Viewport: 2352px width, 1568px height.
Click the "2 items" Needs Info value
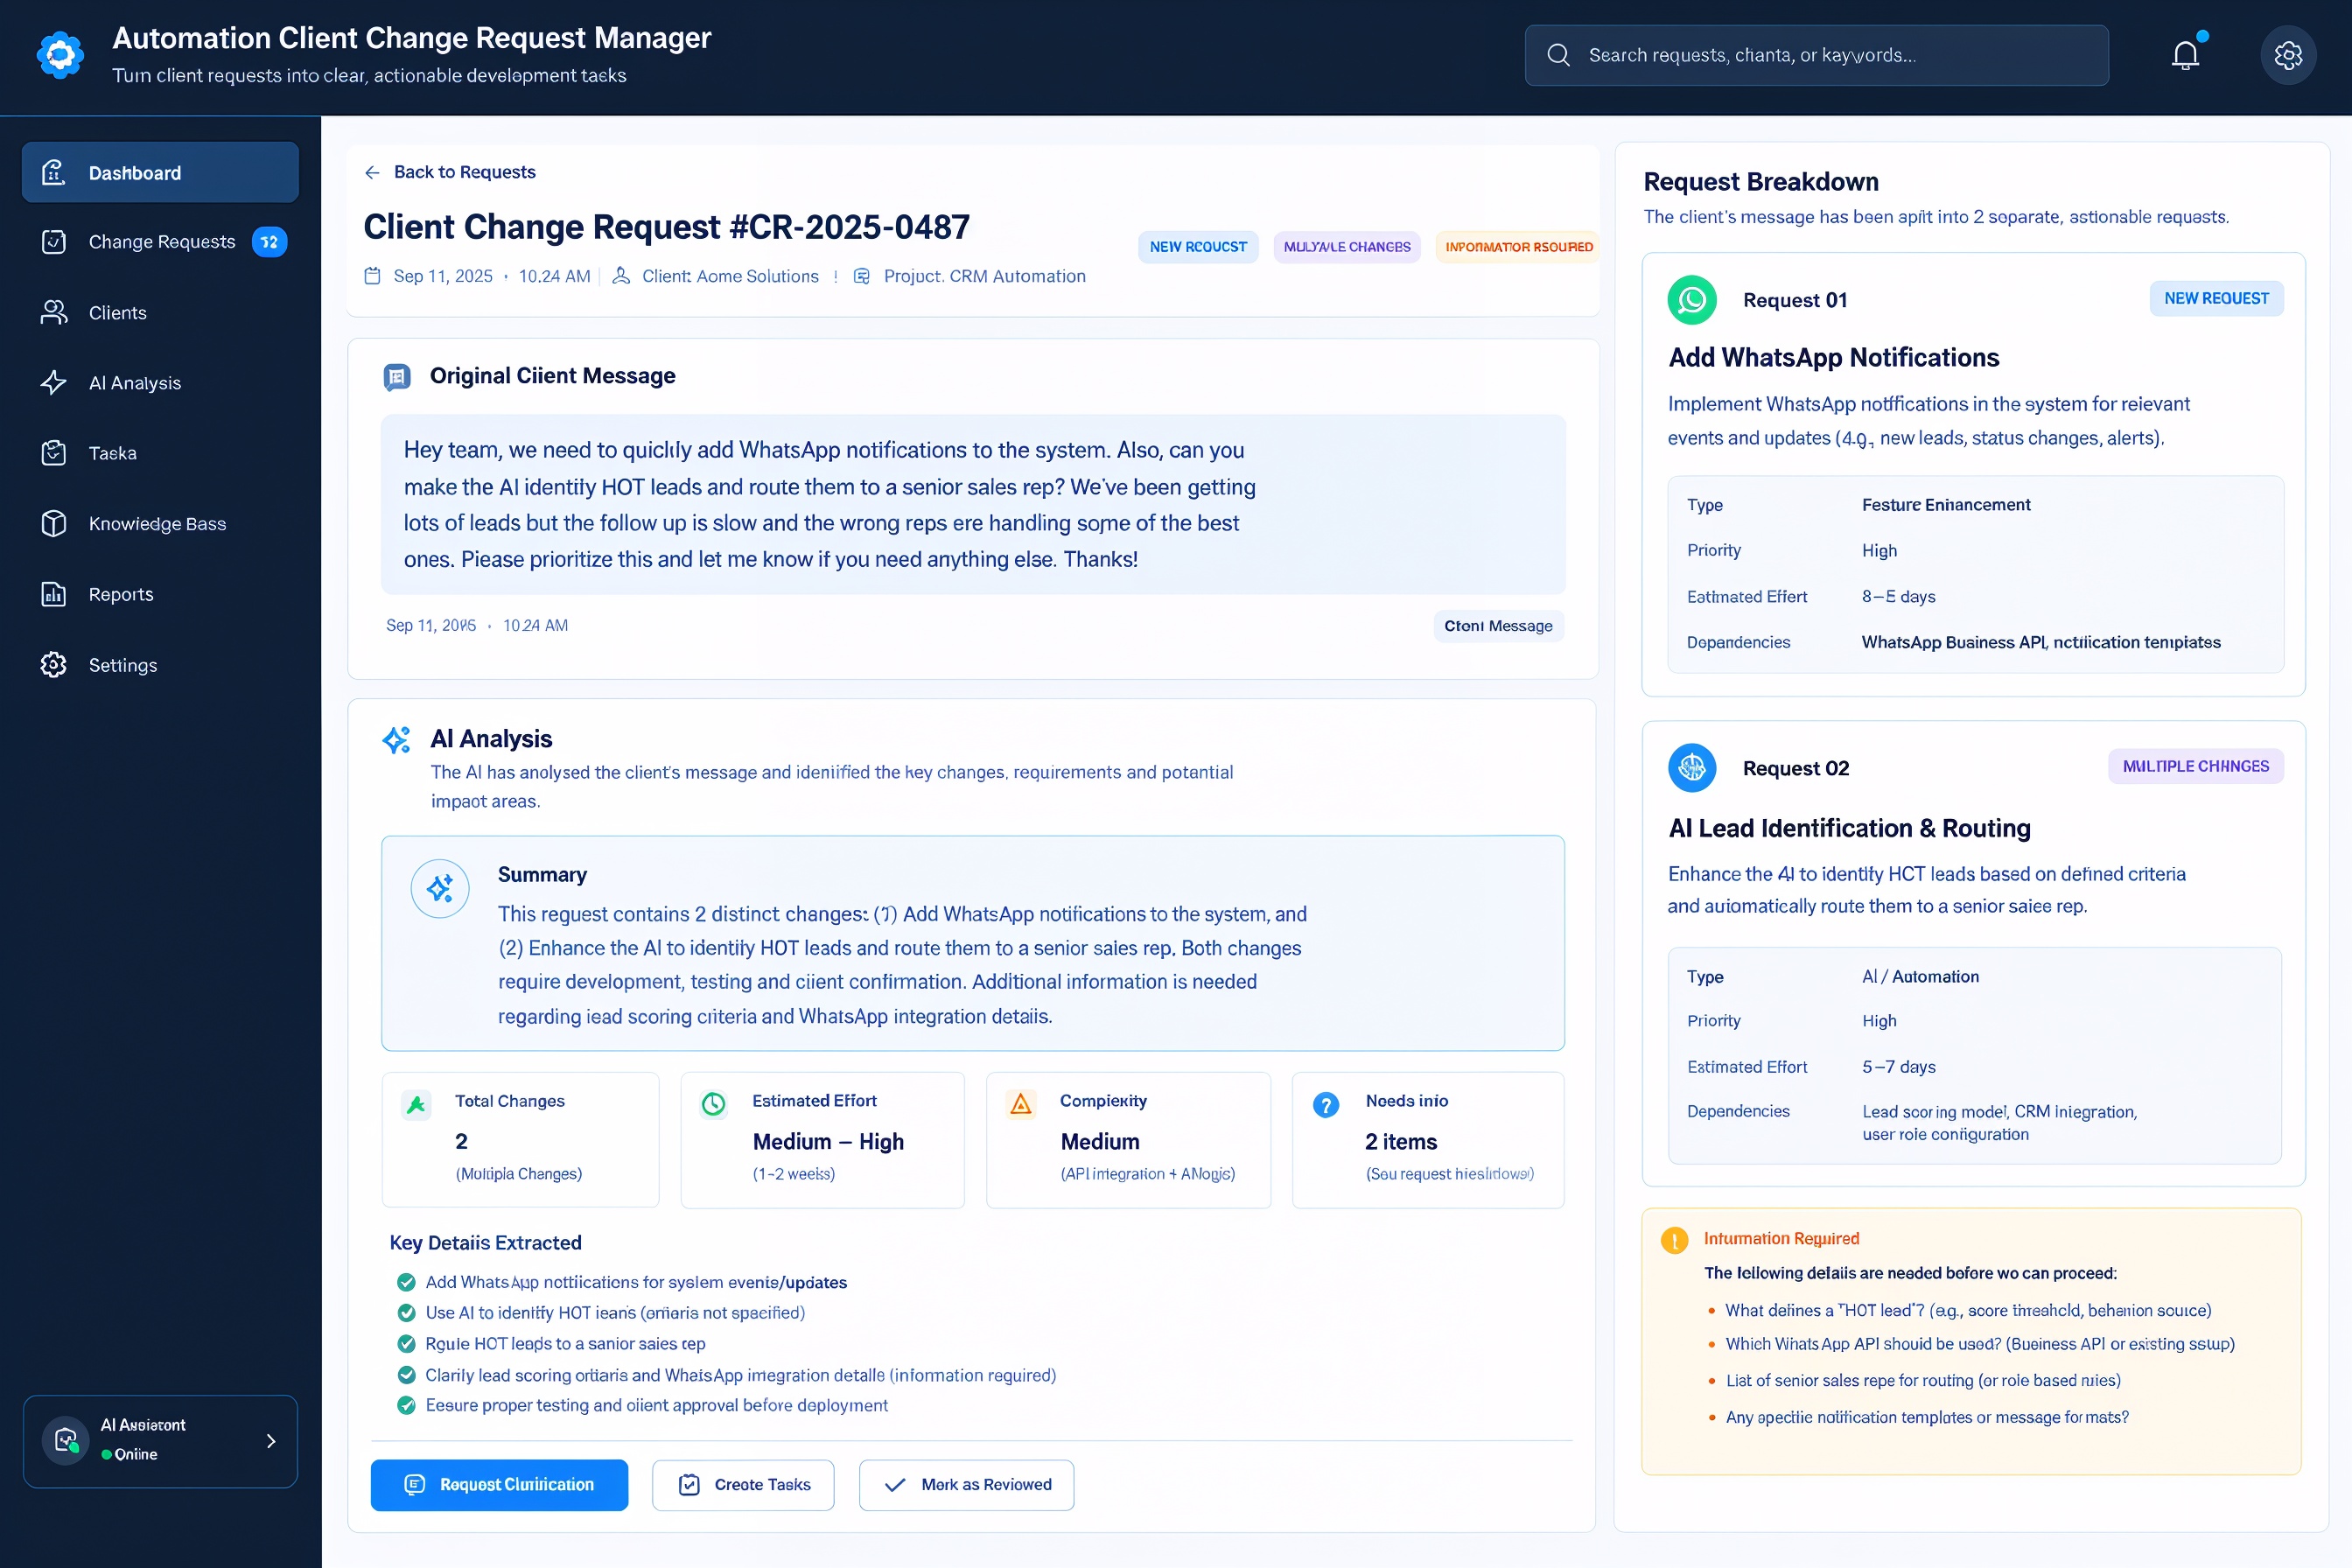1401,1141
